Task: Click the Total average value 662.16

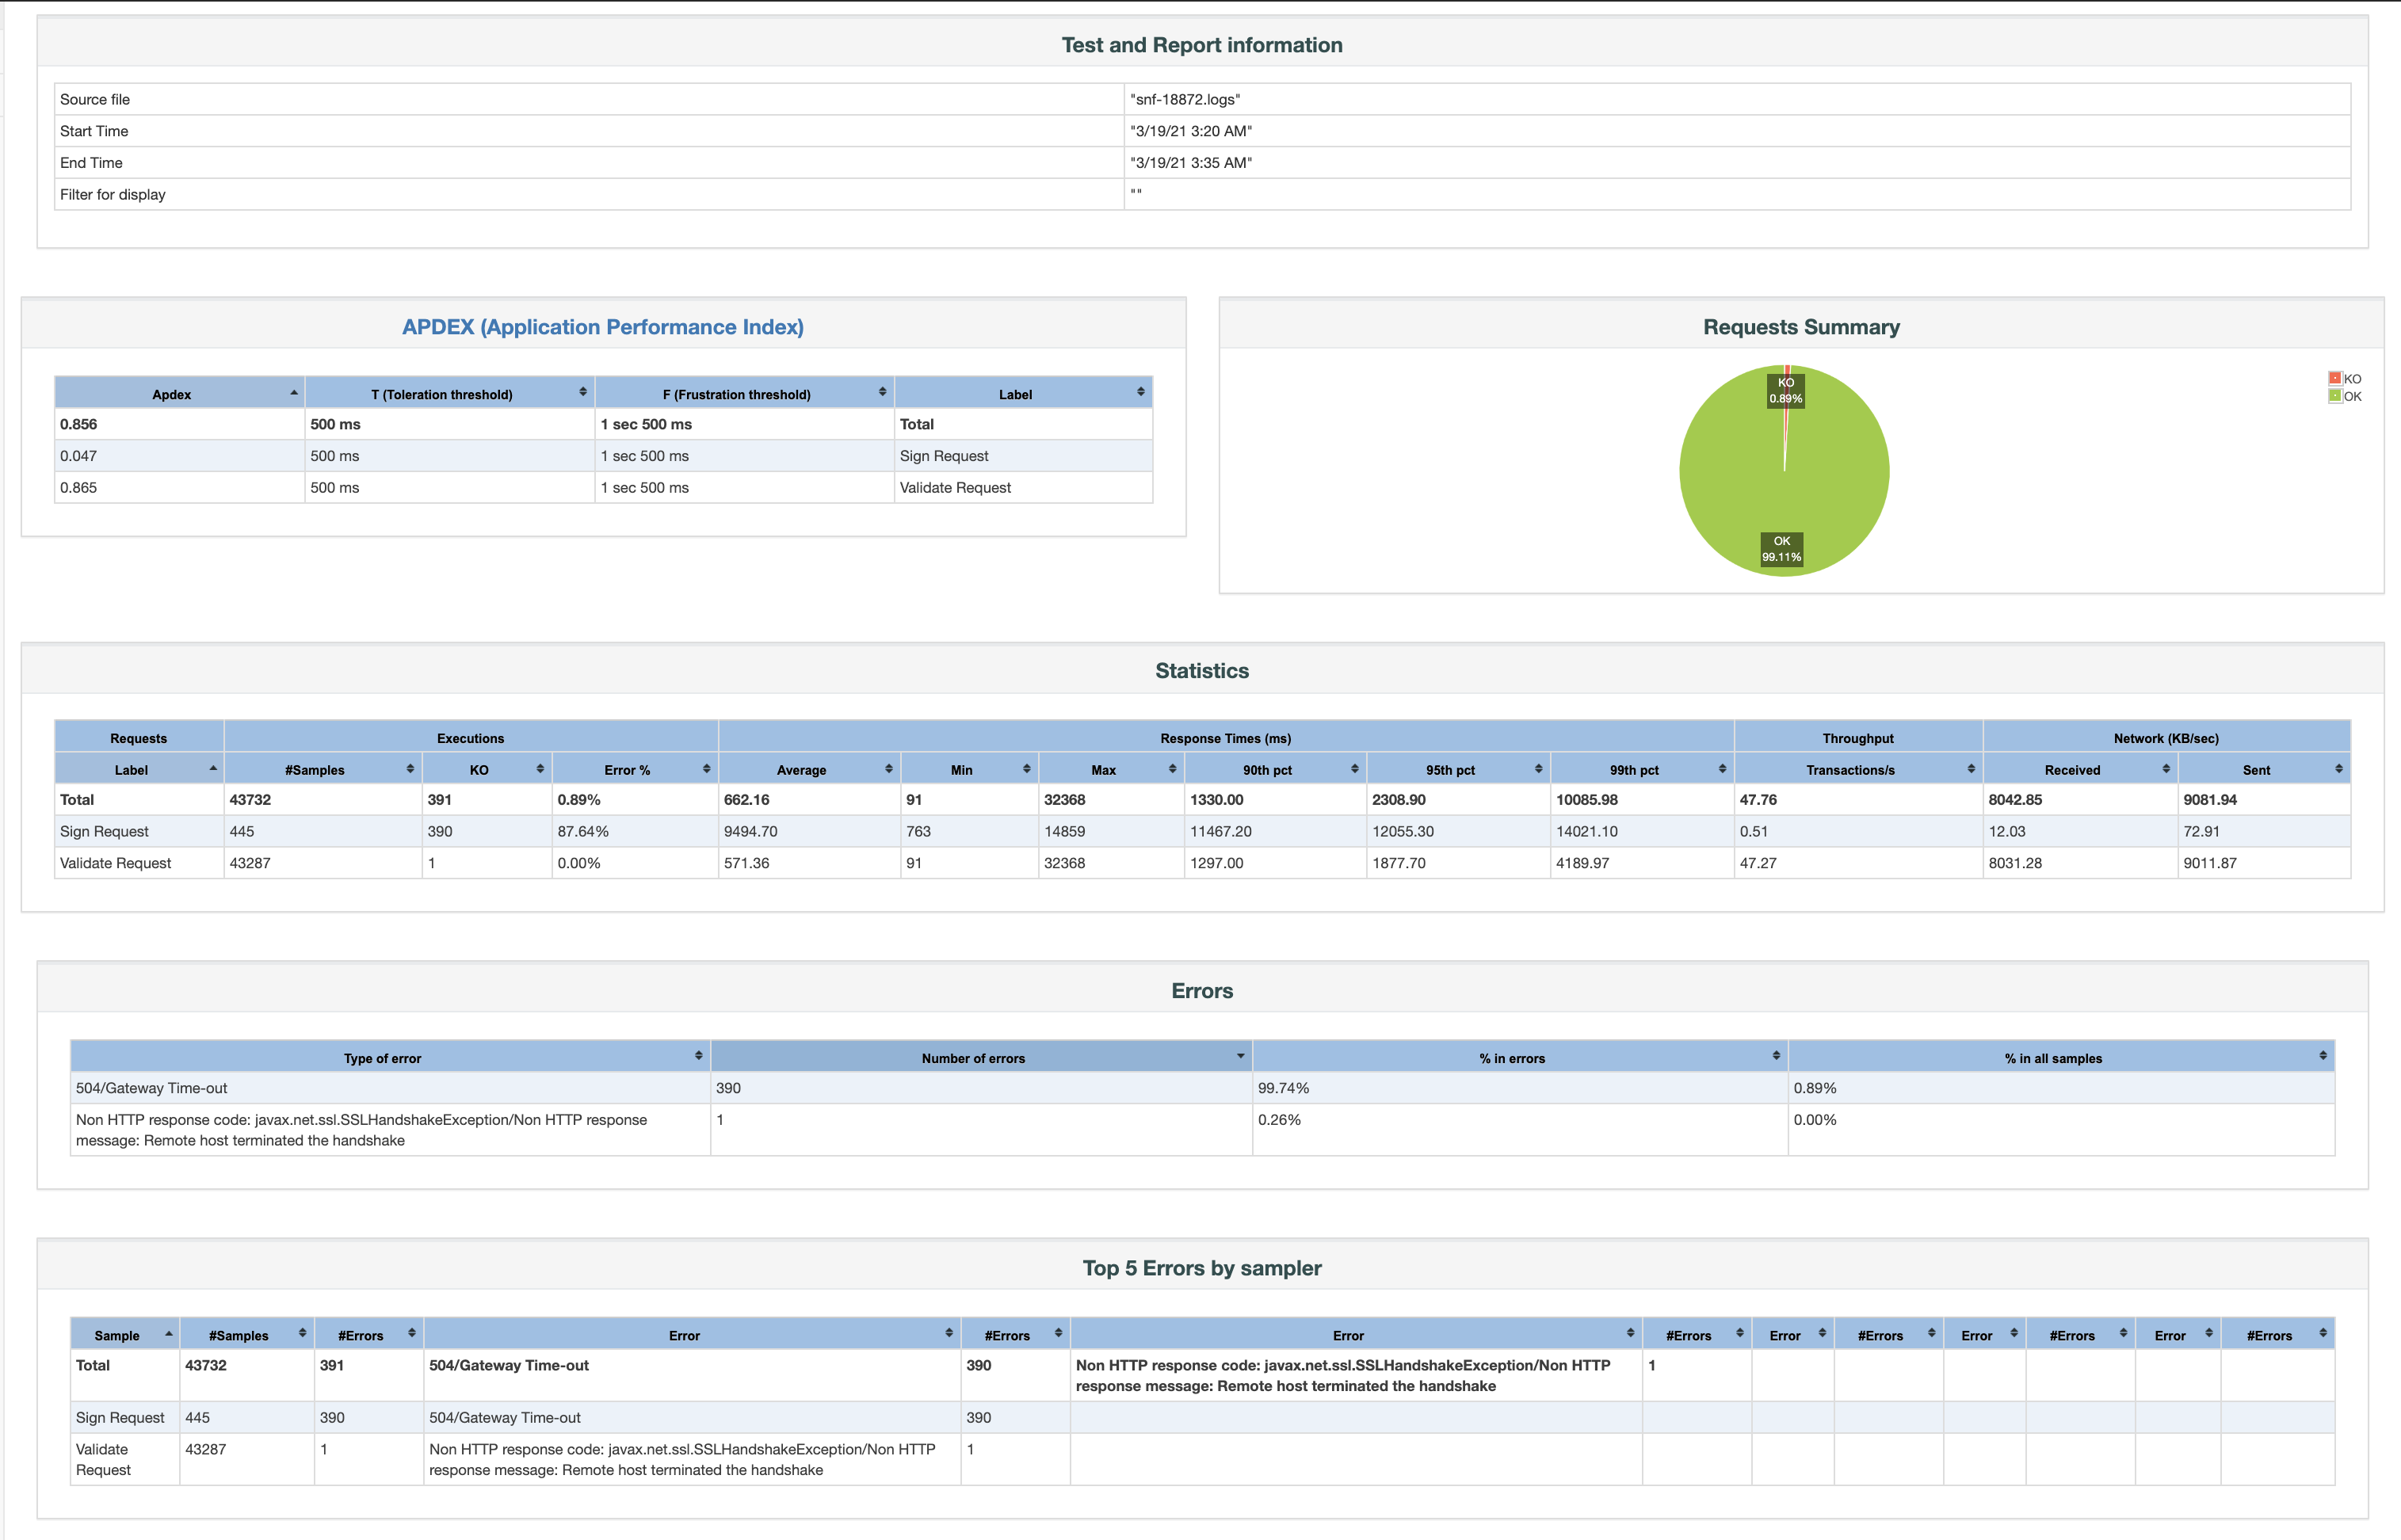Action: pyautogui.click(x=747, y=800)
